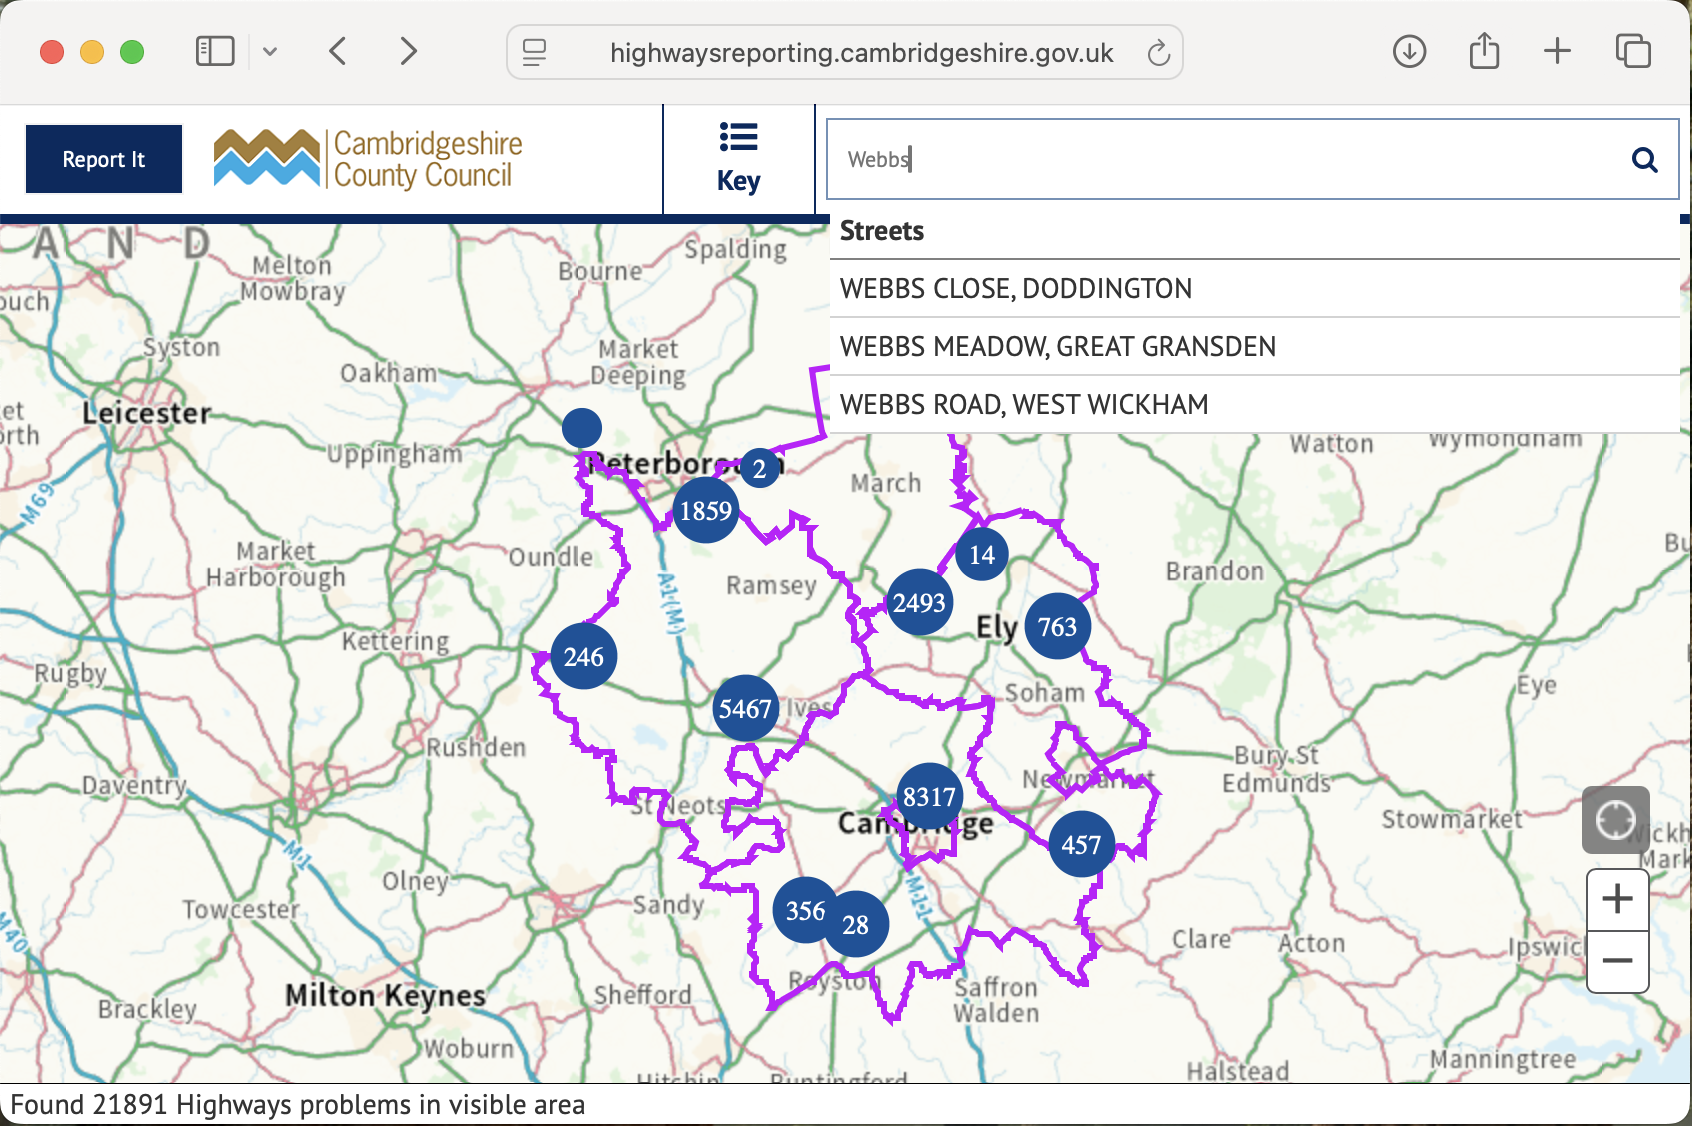Open the 246 cluster marker
Screen dimensions: 1692x1126
pyautogui.click(x=584, y=657)
